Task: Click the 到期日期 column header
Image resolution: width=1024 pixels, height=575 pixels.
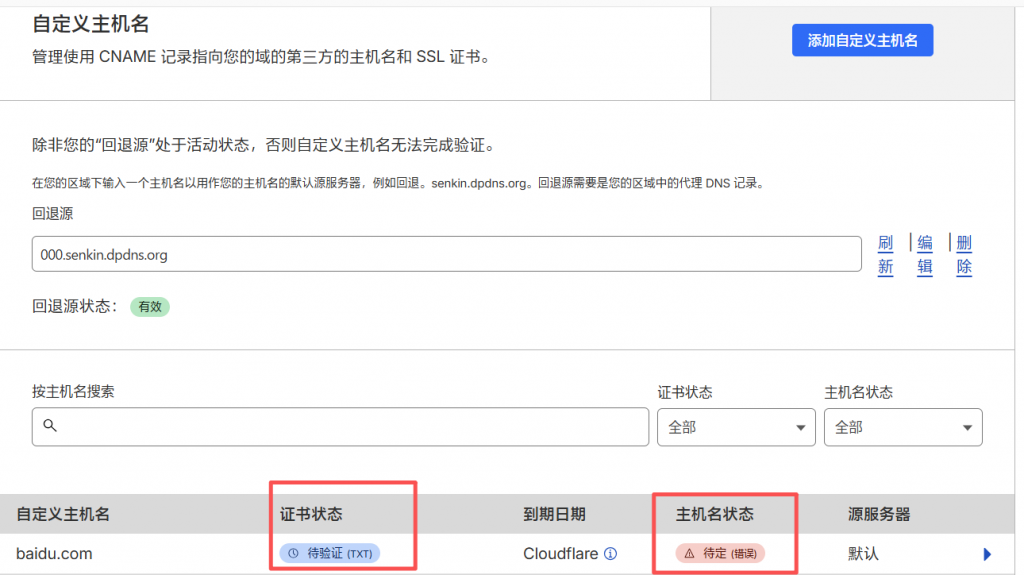Action: coord(554,514)
